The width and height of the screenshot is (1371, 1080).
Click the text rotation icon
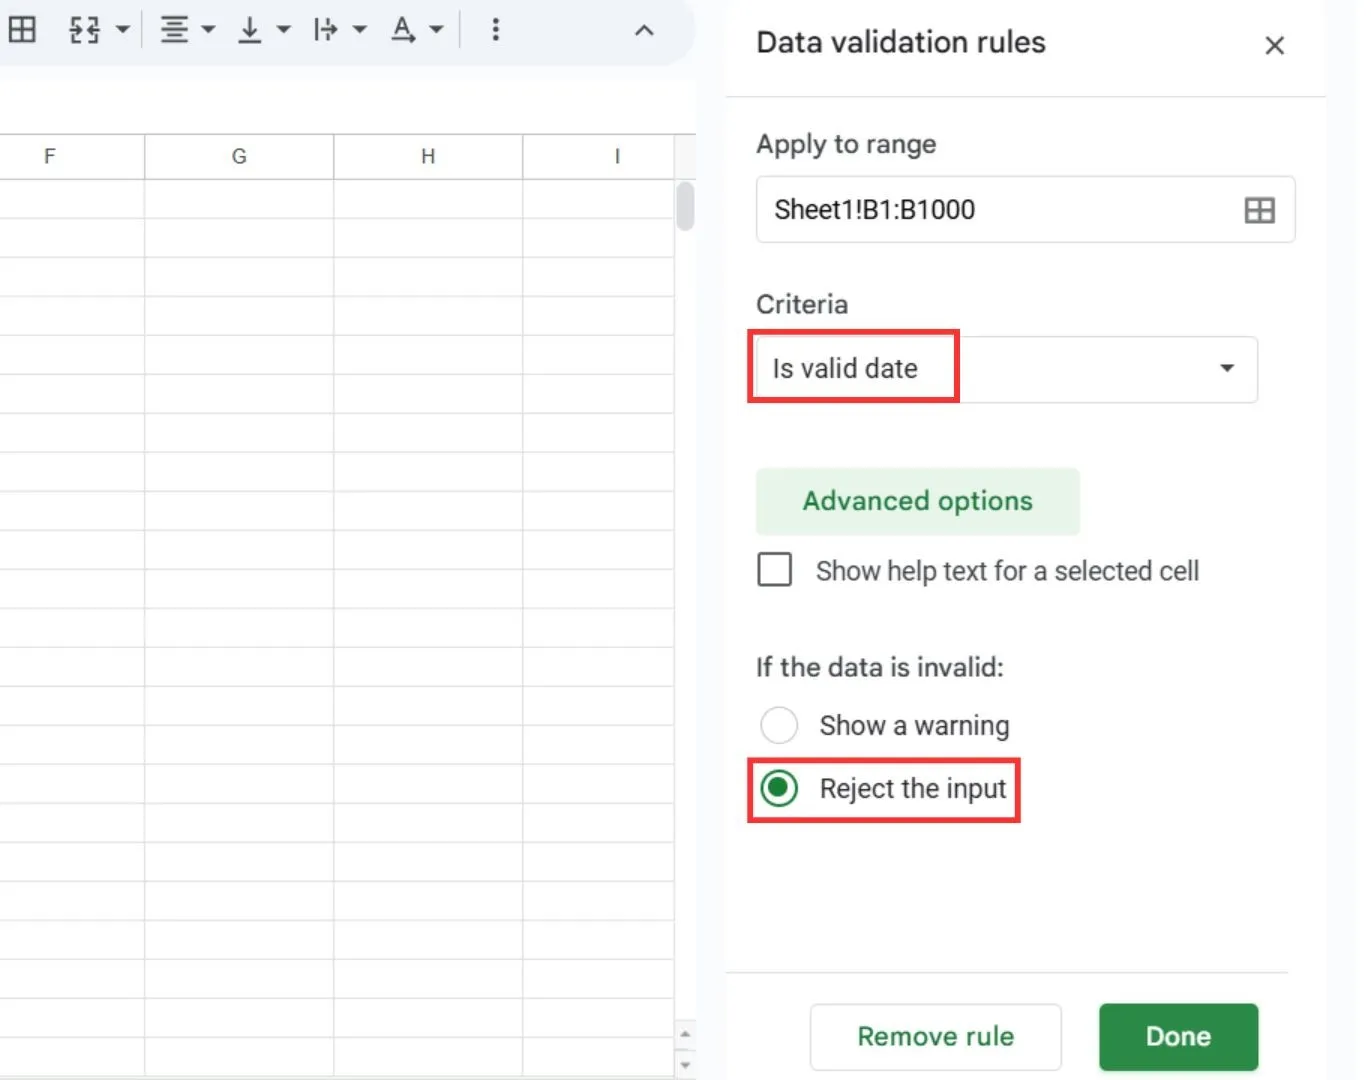(x=402, y=30)
